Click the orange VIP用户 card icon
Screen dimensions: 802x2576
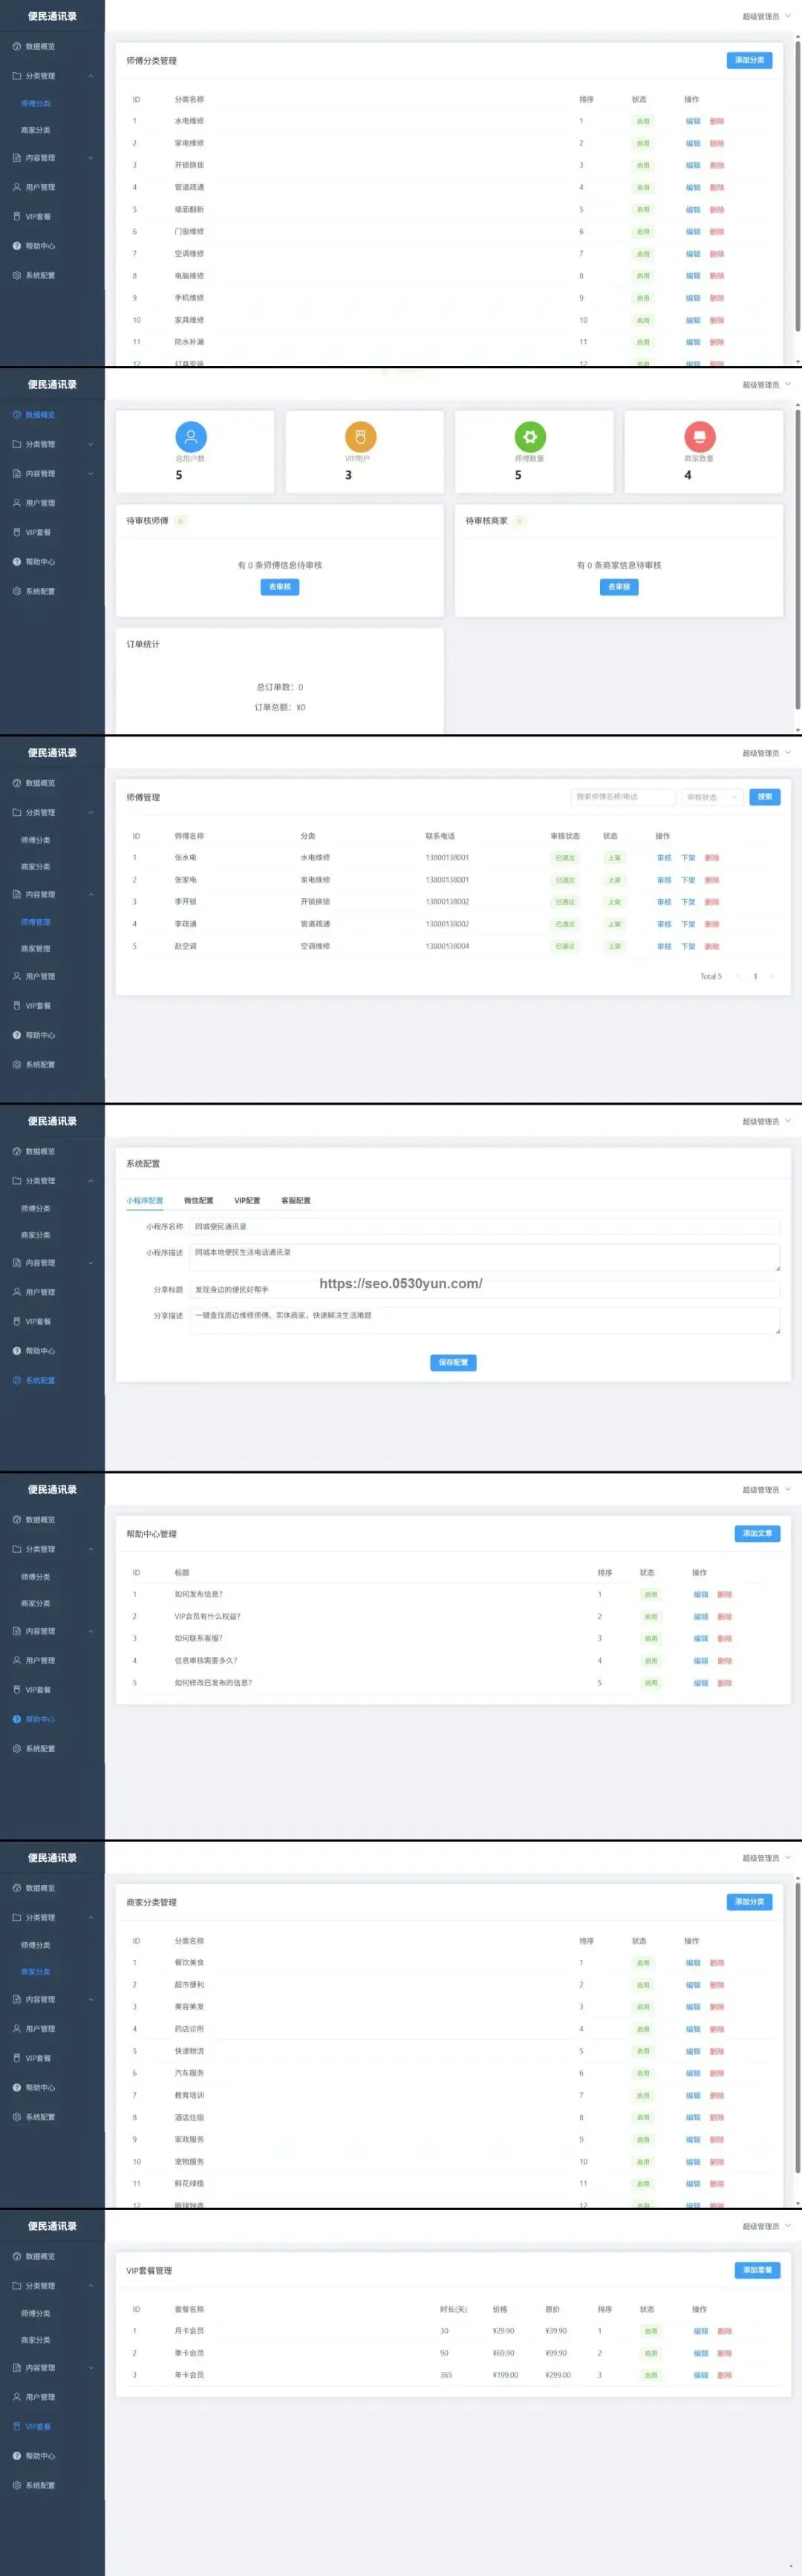[x=360, y=437]
